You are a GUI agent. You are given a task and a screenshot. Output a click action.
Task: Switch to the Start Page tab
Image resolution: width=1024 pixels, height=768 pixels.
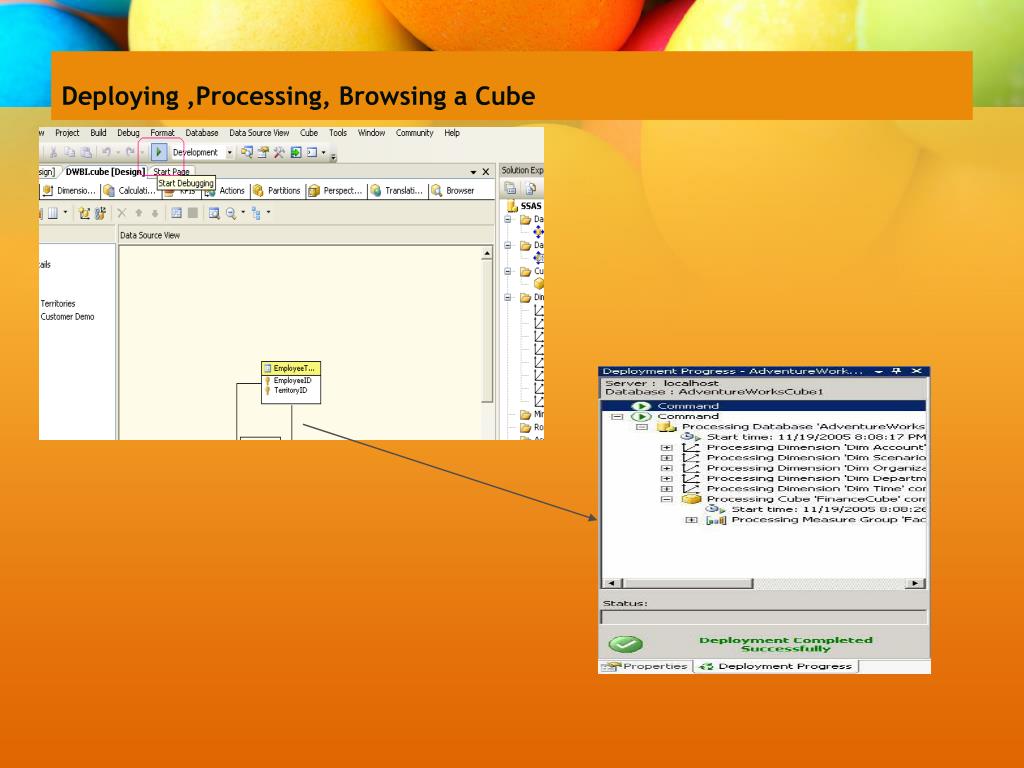(171, 172)
